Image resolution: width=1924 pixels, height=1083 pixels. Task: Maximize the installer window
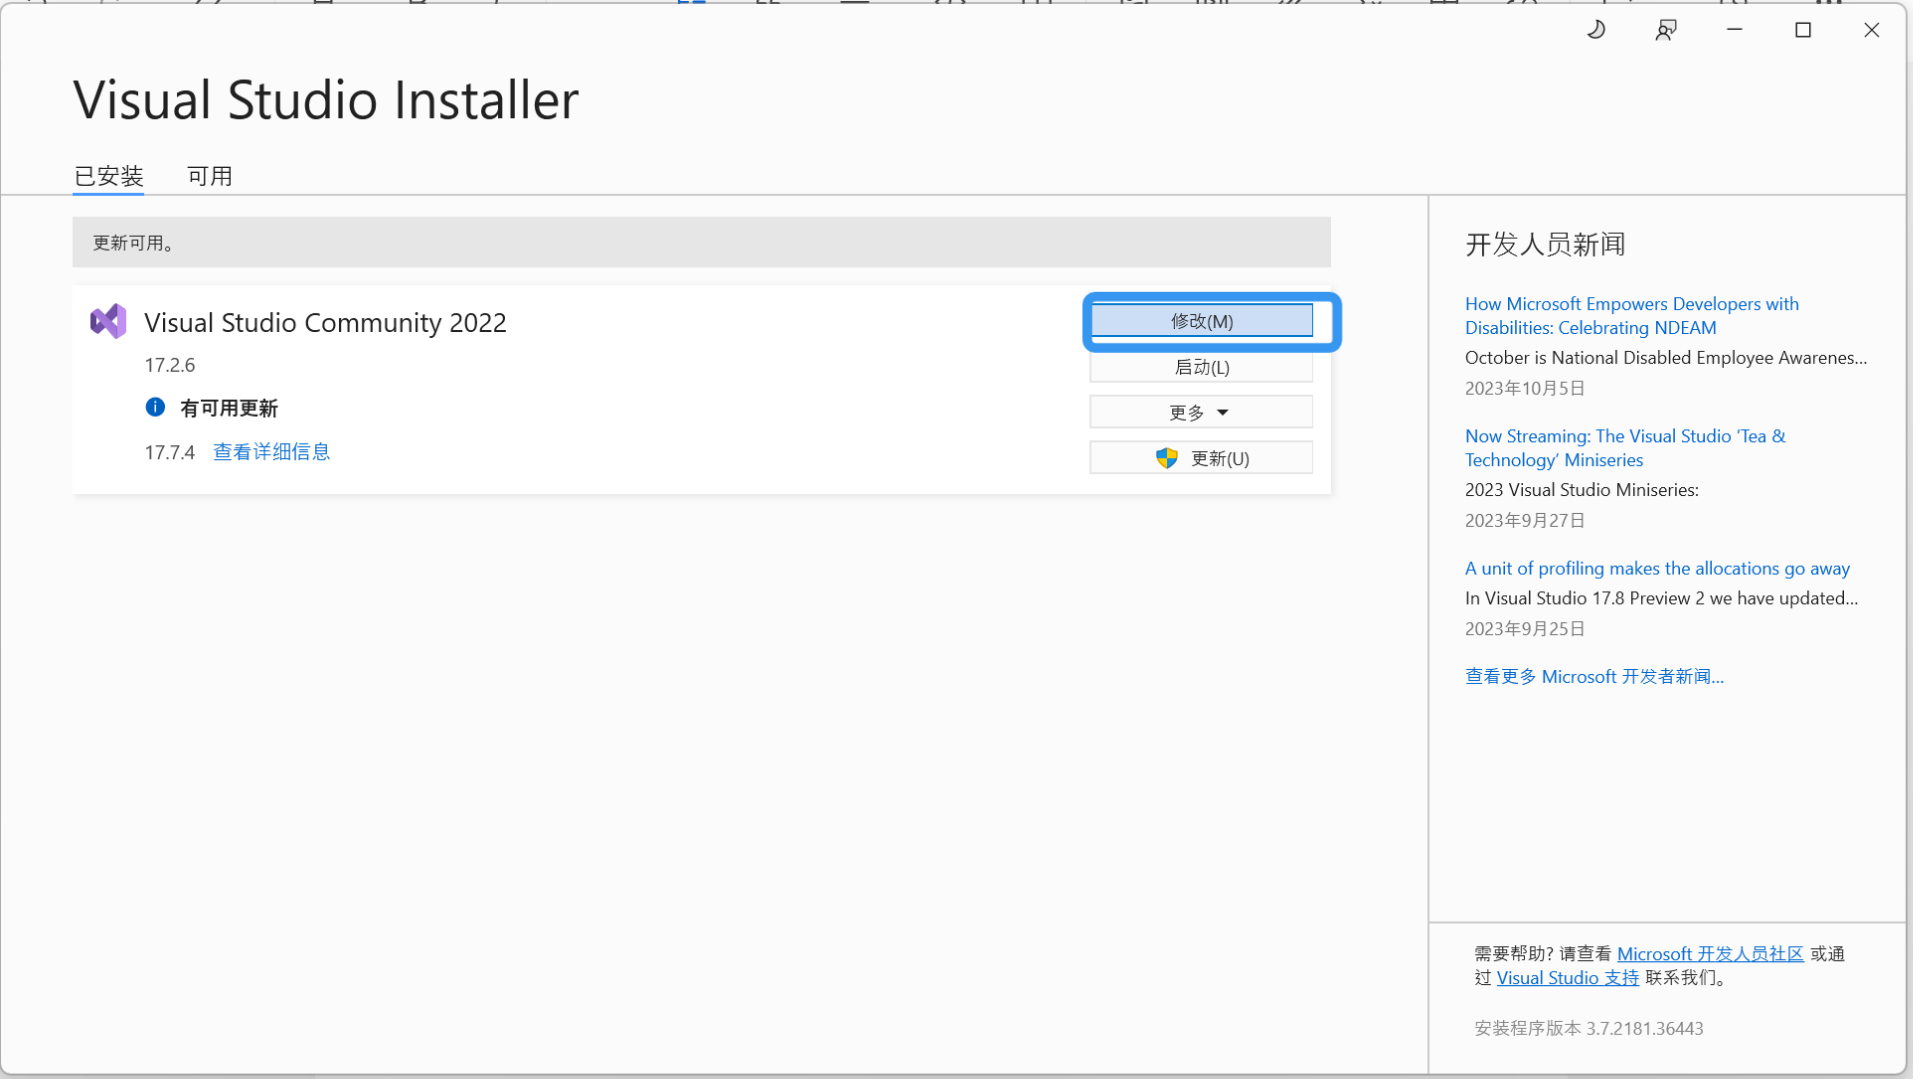point(1803,30)
